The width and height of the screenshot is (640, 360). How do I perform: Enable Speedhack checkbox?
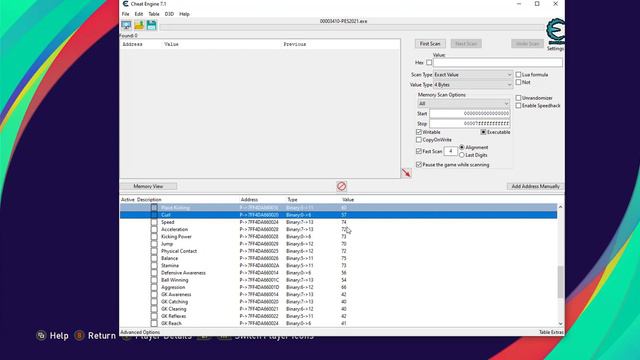click(518, 106)
